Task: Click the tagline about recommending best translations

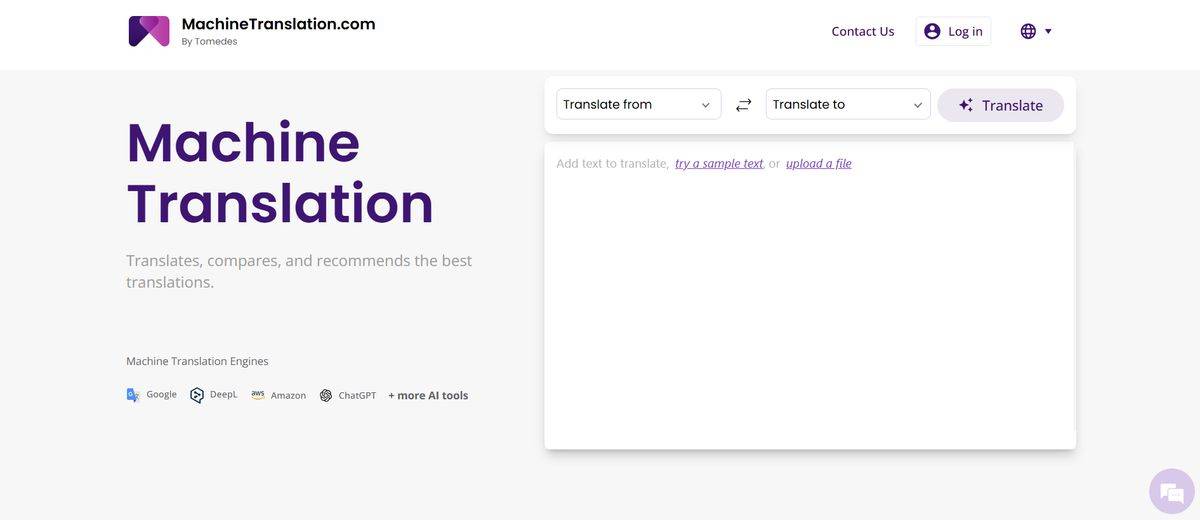Action: [x=299, y=271]
